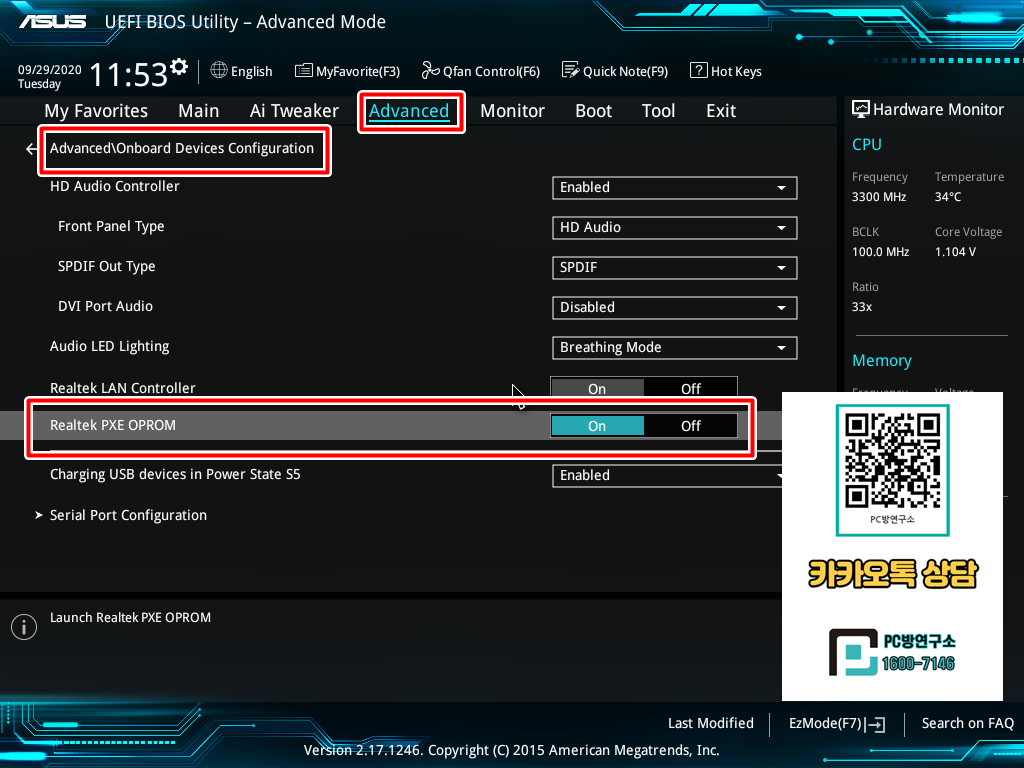
Task: Select Charging USB devices in Power State S5
Action: tap(175, 475)
